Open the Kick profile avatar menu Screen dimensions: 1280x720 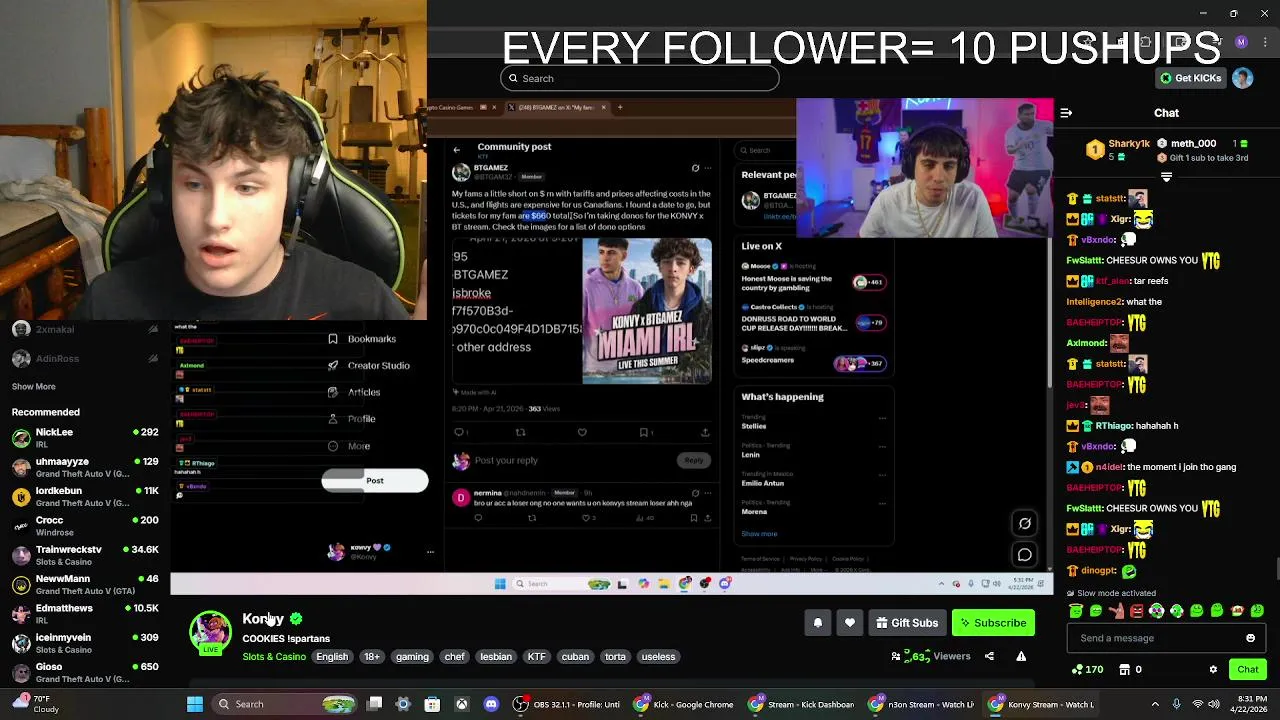coord(1242,78)
